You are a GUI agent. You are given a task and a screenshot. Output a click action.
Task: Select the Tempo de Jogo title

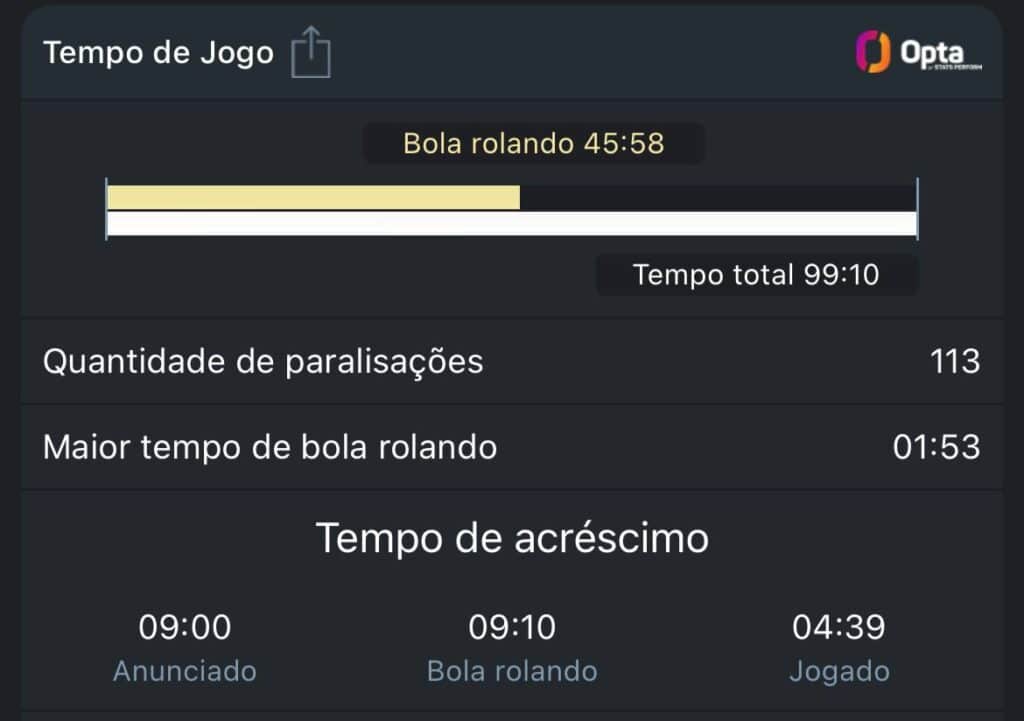158,53
